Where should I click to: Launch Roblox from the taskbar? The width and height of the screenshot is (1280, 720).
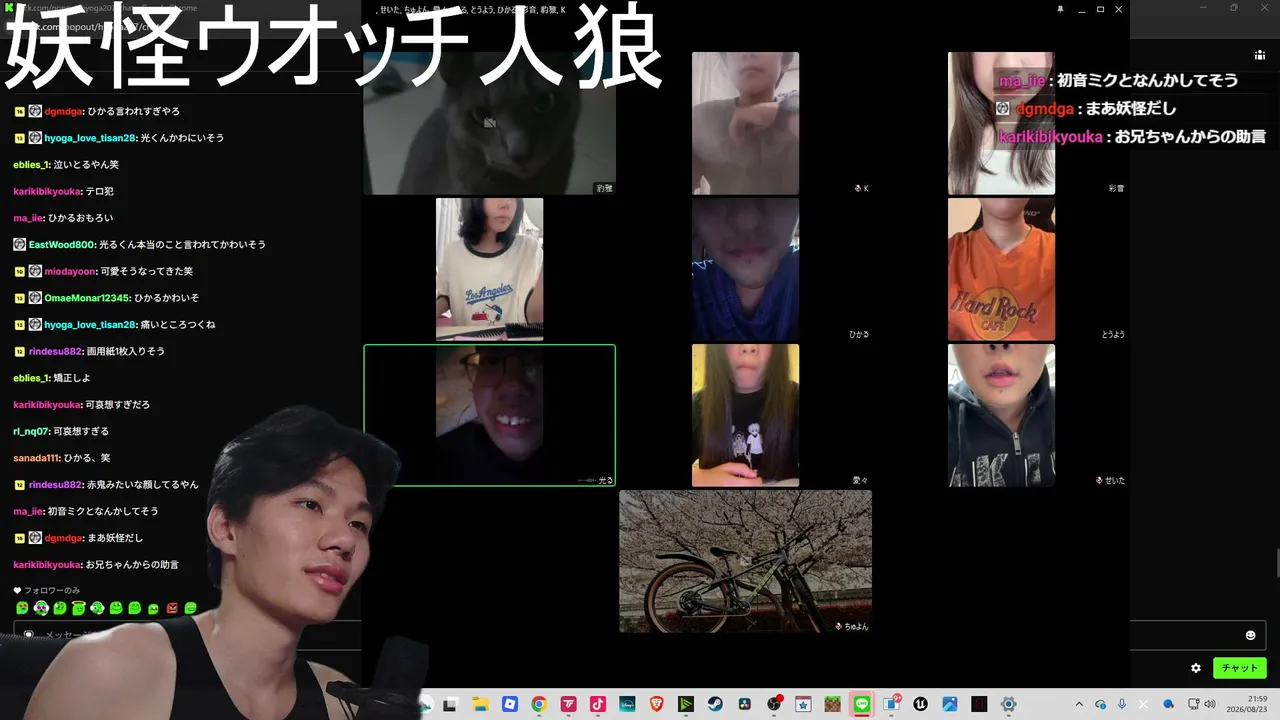point(509,704)
